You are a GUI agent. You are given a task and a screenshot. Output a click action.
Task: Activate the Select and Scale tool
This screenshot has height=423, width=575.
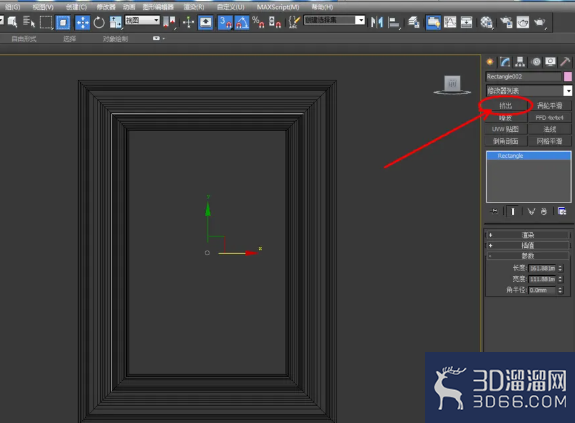point(116,22)
